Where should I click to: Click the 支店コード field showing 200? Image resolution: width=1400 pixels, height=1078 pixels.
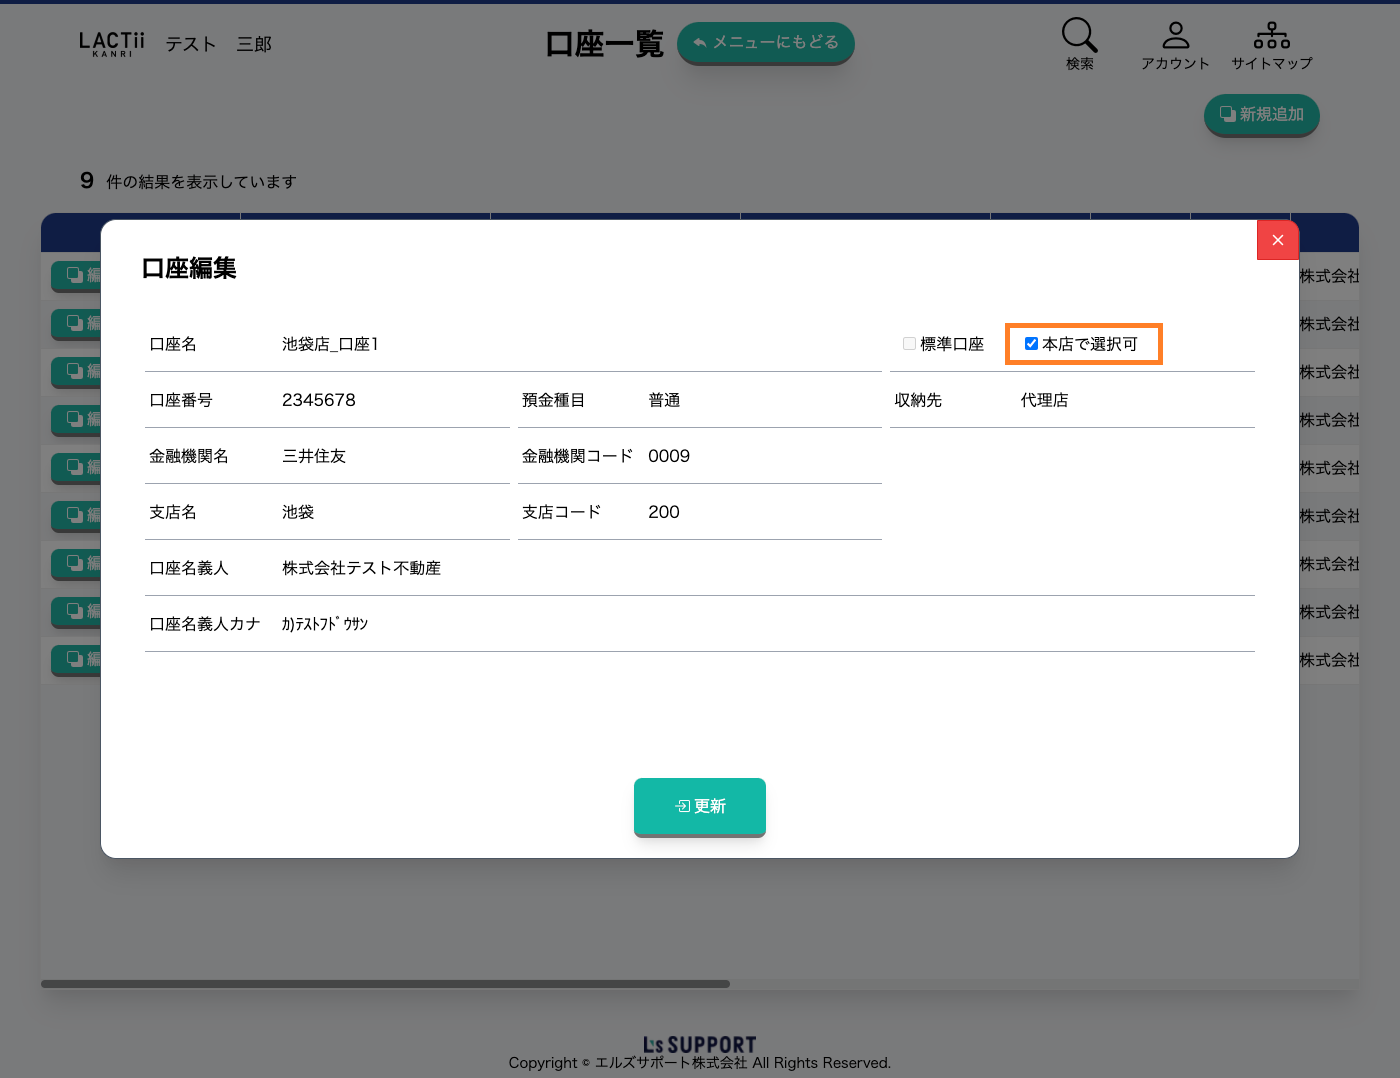tap(760, 512)
